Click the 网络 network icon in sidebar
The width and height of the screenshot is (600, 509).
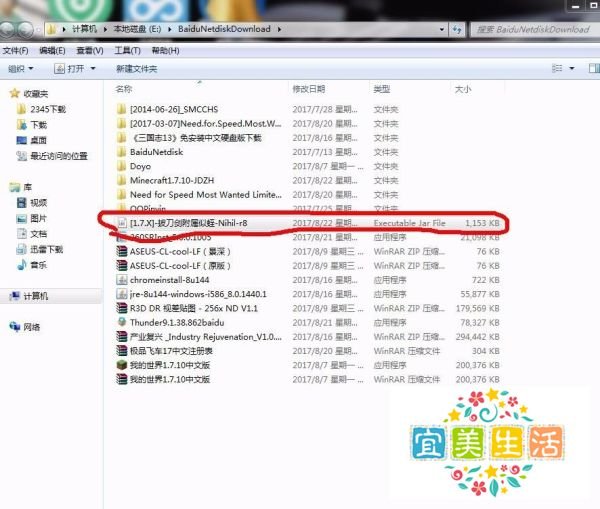pos(15,327)
